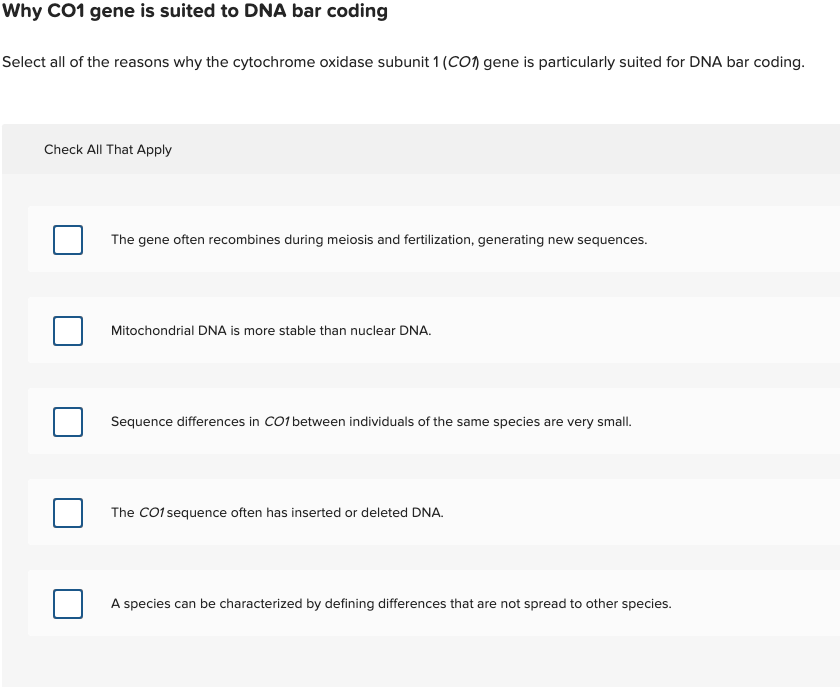Click the italicized CO1 text in instructions
This screenshot has height=687, width=840.
coord(462,61)
